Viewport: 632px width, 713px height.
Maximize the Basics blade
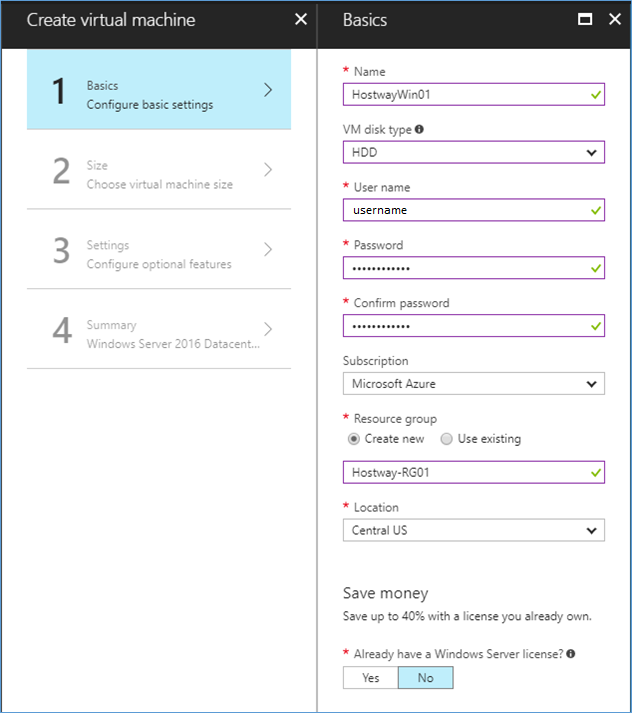tap(585, 19)
